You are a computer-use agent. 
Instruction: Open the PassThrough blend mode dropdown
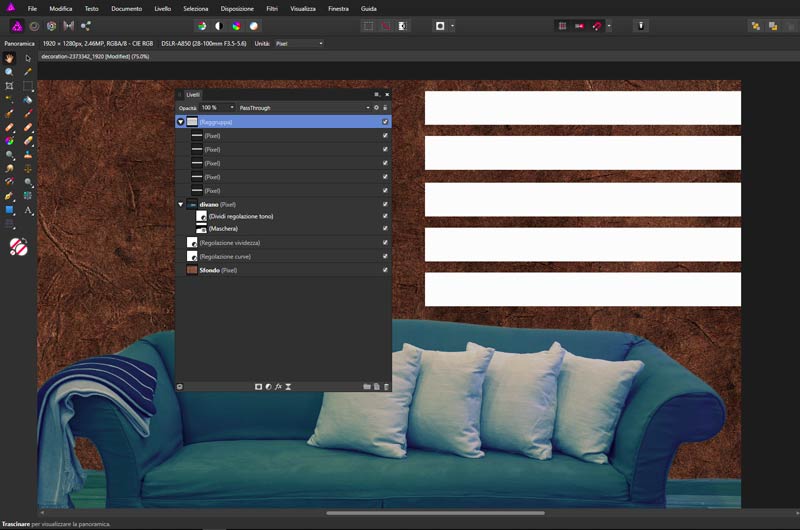(304, 108)
